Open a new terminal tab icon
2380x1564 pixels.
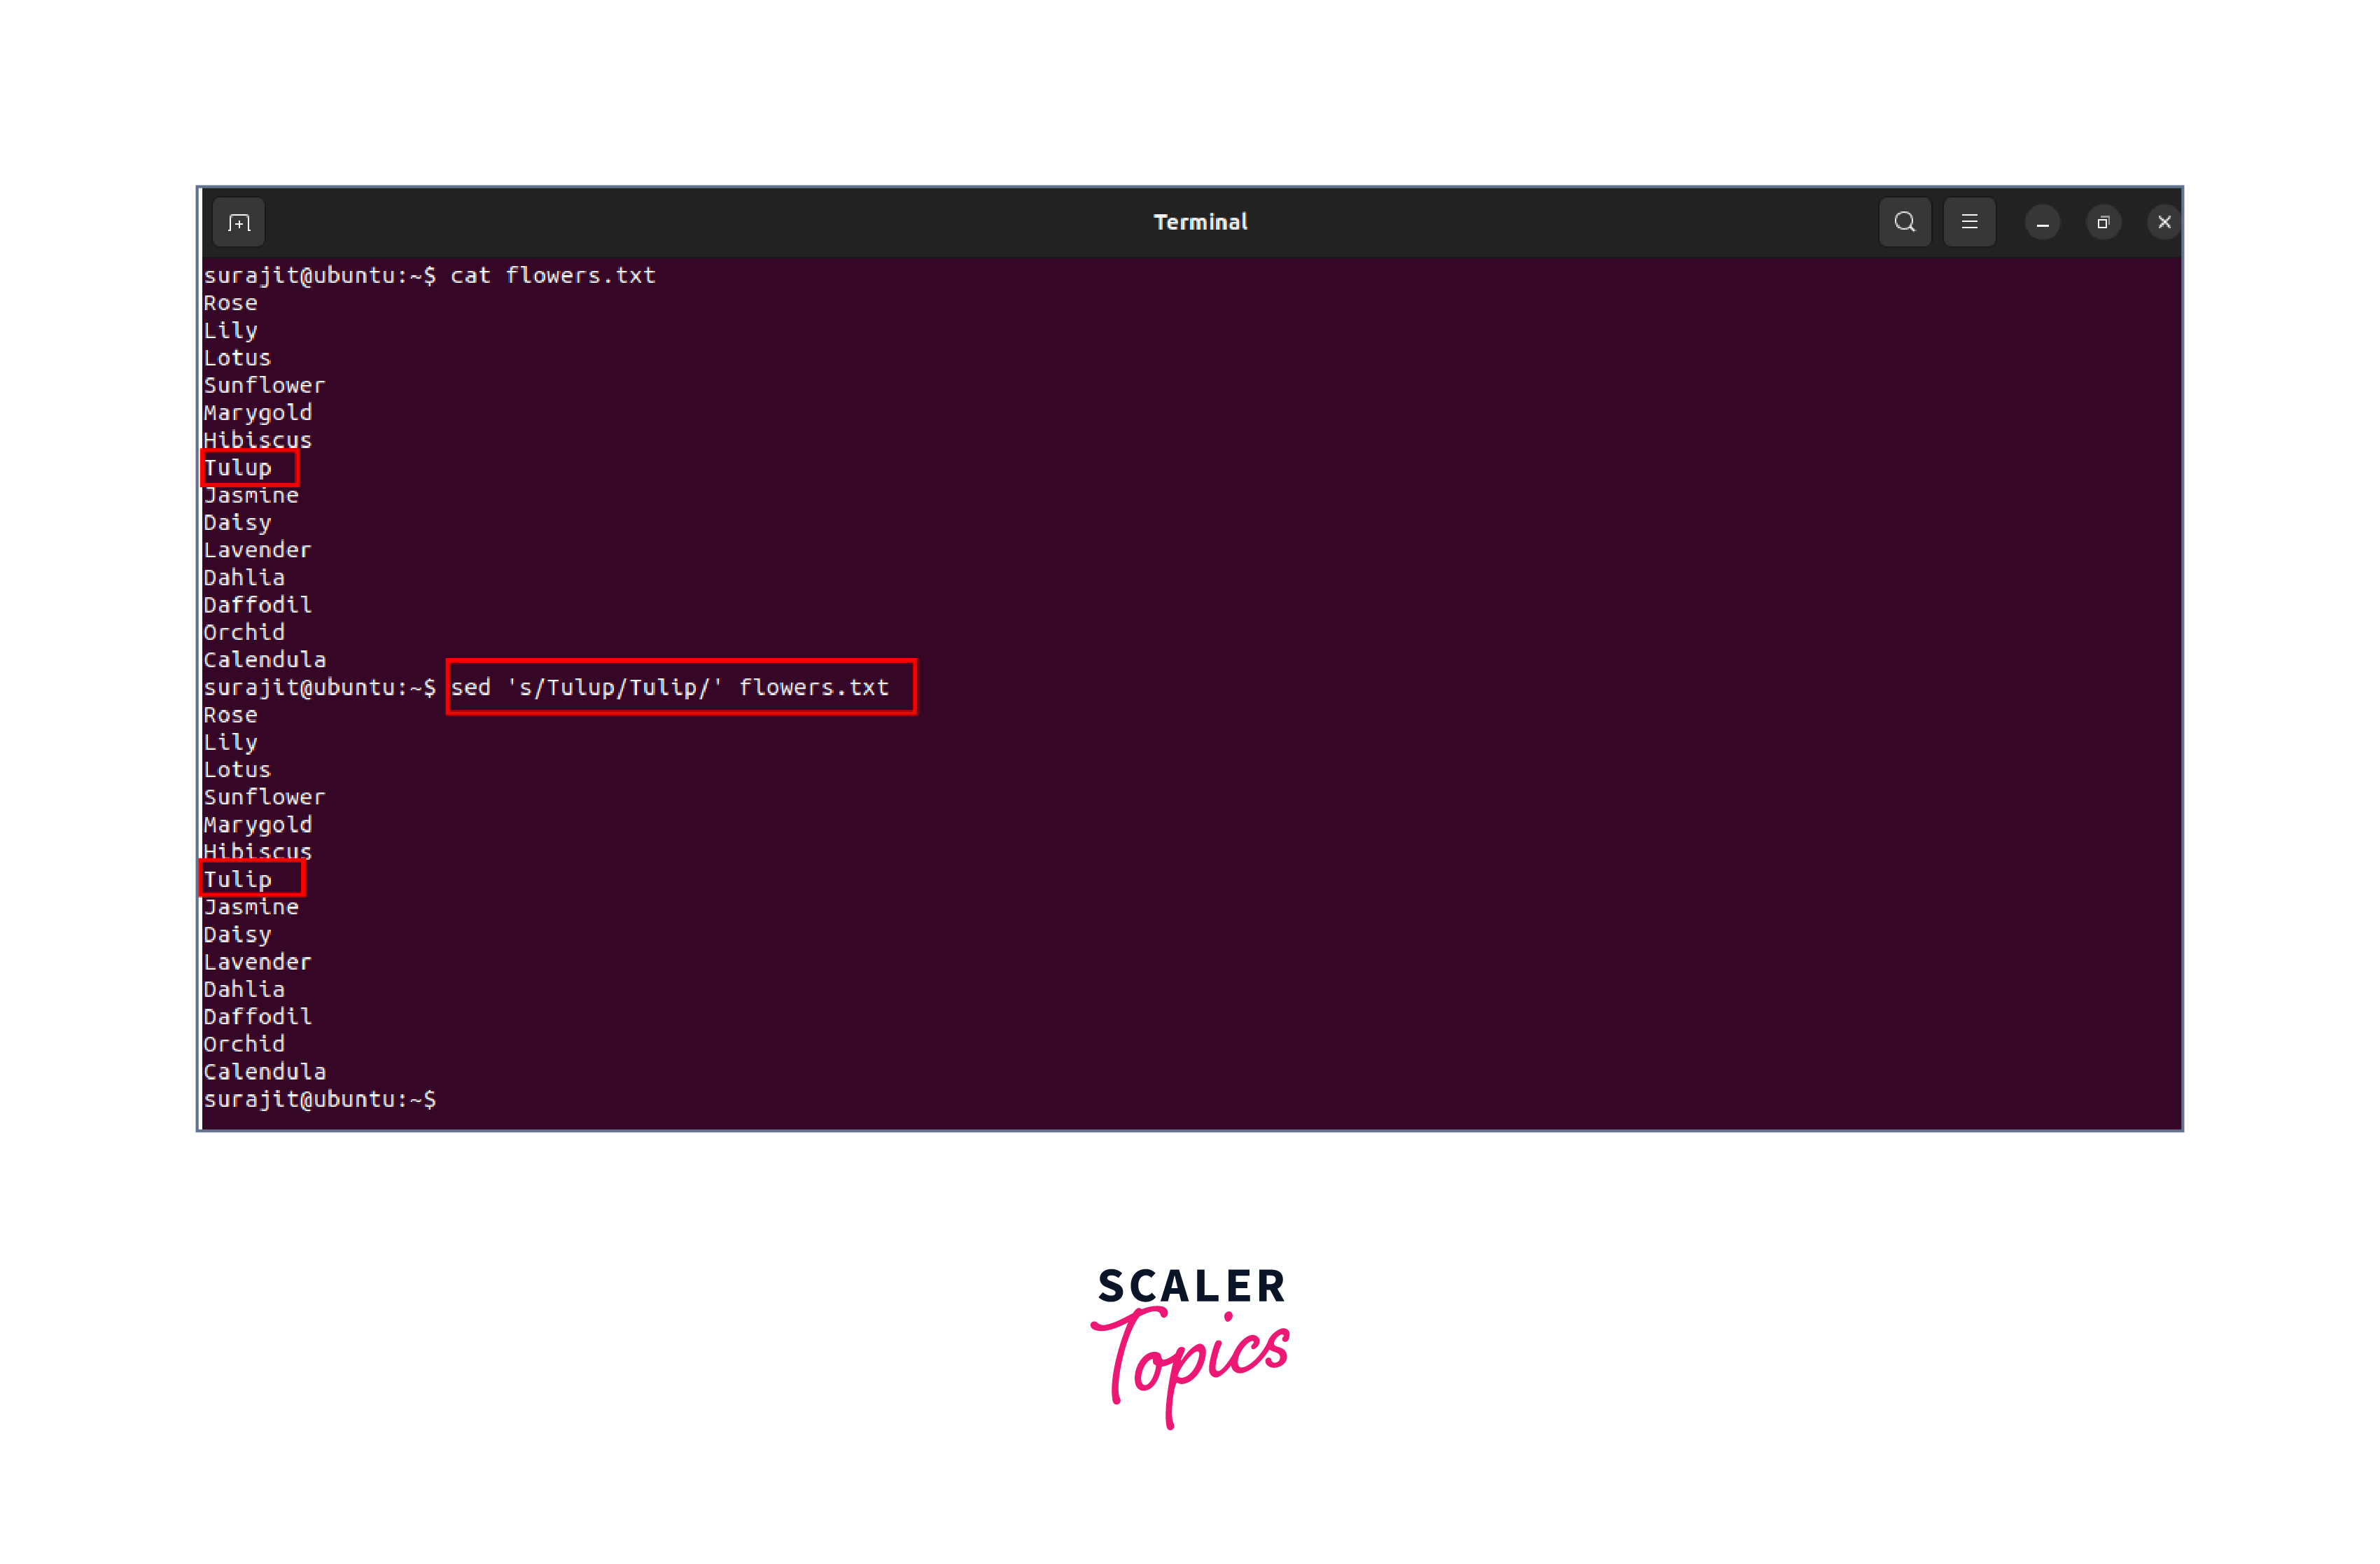tap(239, 222)
